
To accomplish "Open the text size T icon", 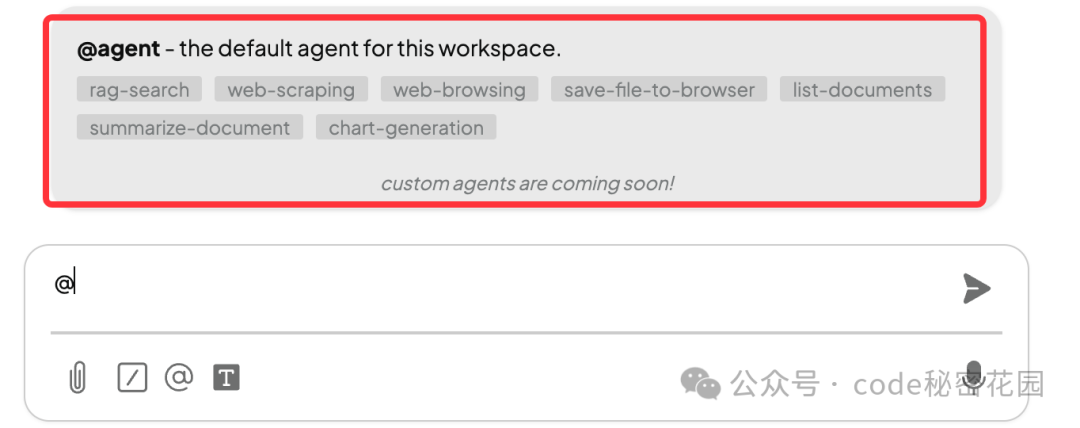I will click(x=226, y=378).
